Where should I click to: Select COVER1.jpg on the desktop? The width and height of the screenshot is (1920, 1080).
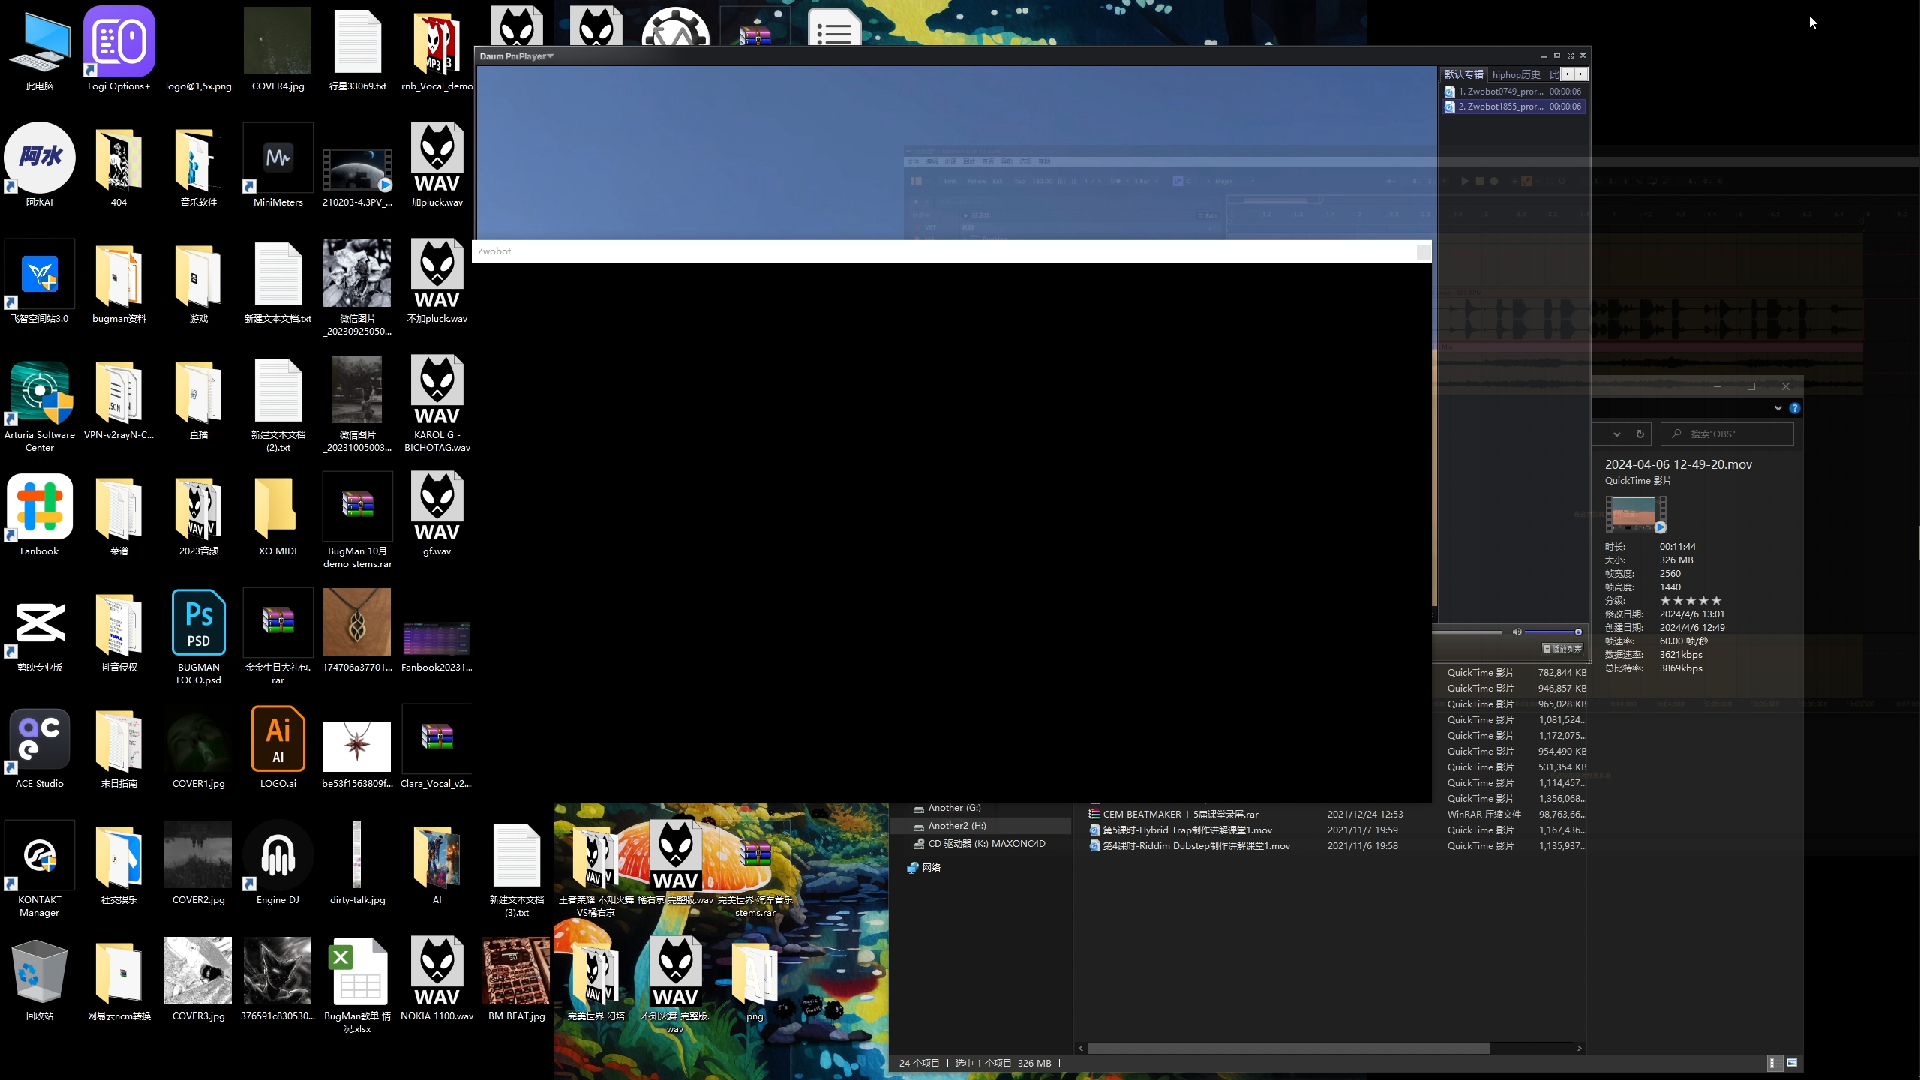click(198, 748)
